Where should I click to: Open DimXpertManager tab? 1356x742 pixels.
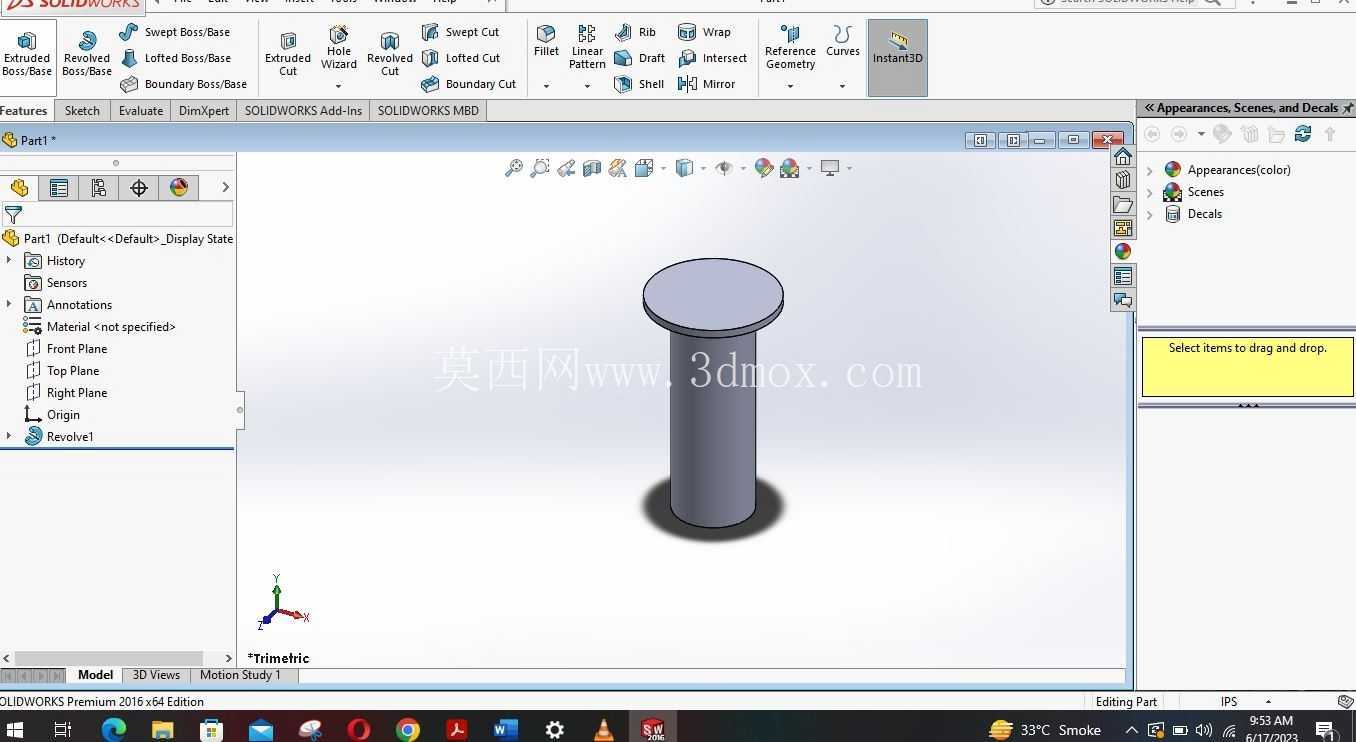pos(139,188)
